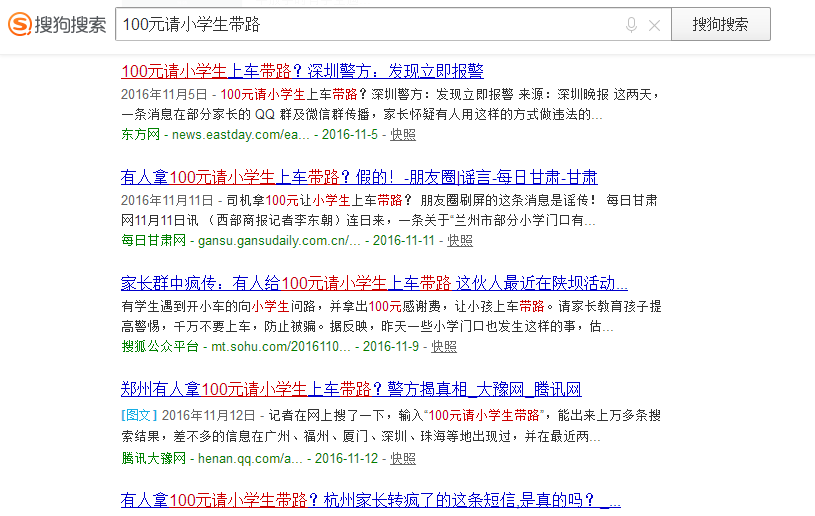
Task: Click the news.eastday.com URL text
Action: [x=240, y=134]
